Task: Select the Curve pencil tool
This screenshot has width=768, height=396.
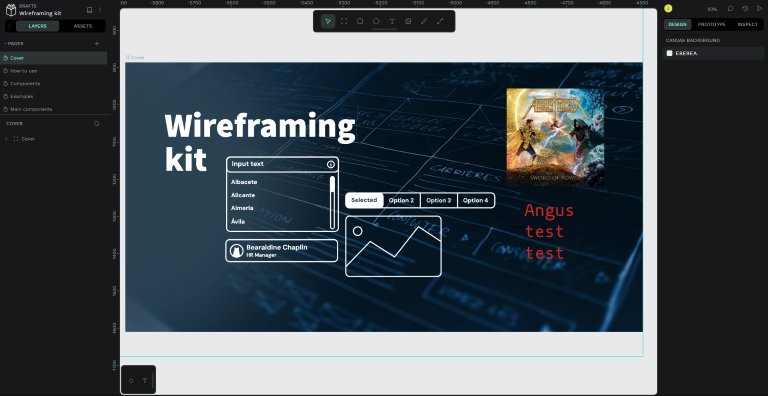Action: (424, 21)
